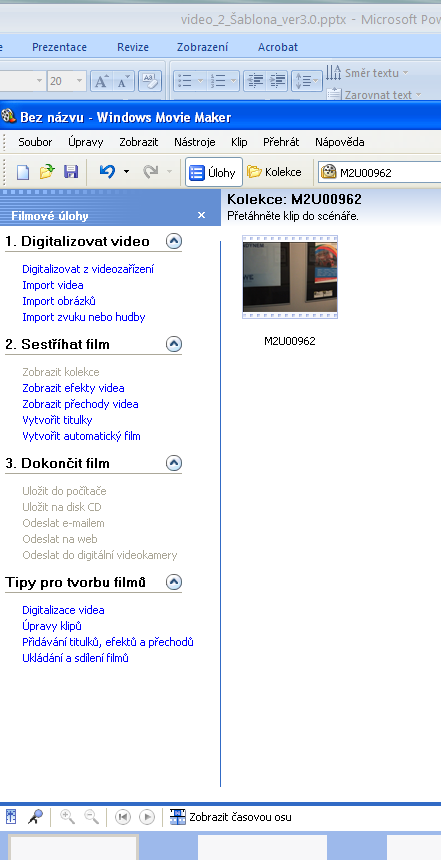
Task: Open the Nápověda menu
Action: point(340,142)
